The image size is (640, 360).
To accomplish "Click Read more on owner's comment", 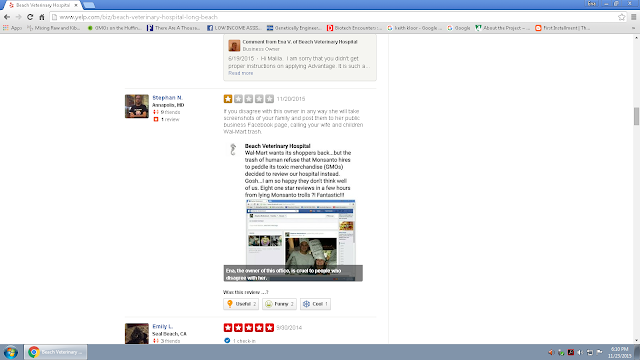I will (x=240, y=73).
